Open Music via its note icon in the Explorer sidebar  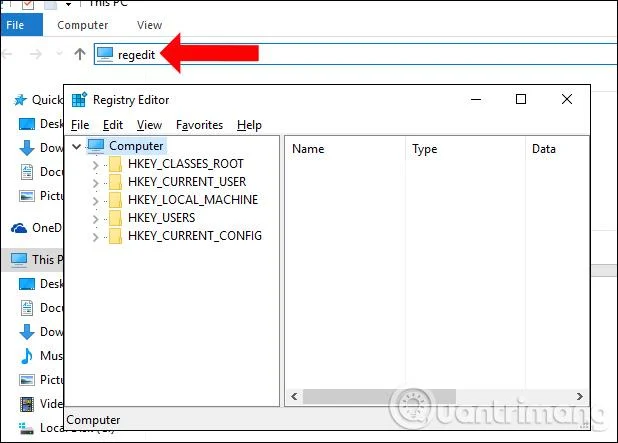pyautogui.click(x=27, y=356)
